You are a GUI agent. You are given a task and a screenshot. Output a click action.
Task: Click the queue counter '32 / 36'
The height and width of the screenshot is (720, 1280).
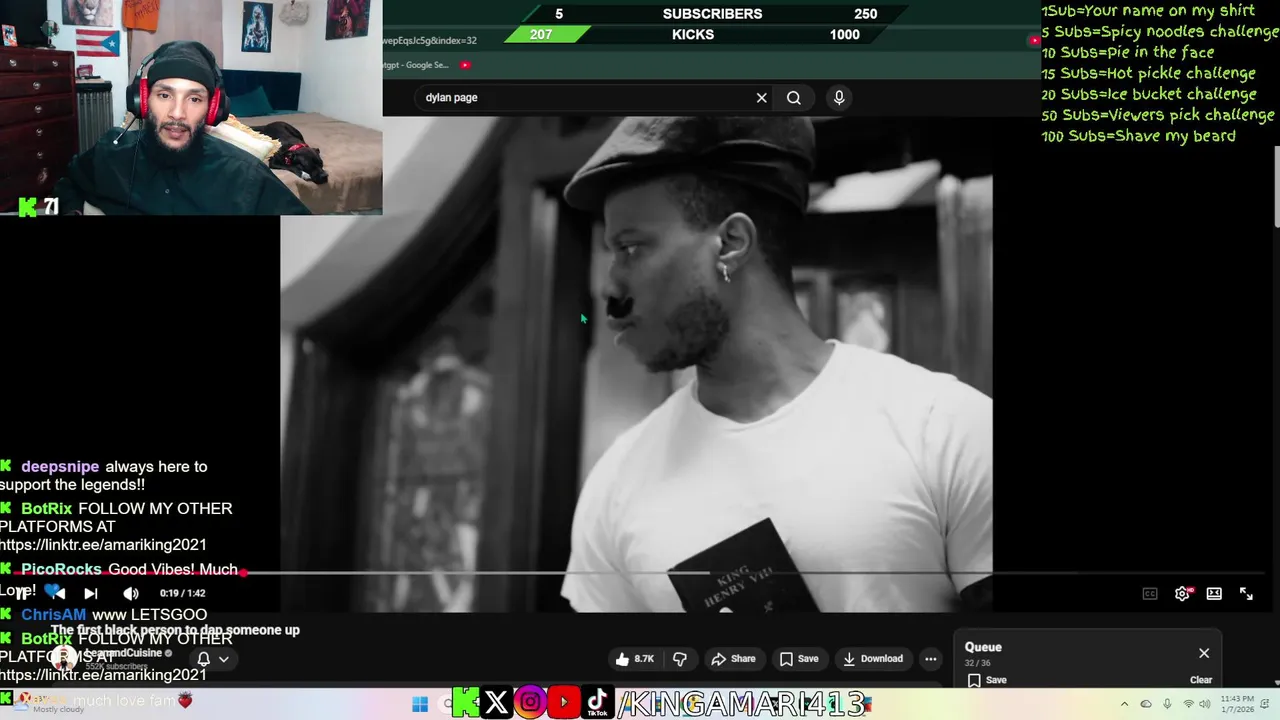coord(977,664)
